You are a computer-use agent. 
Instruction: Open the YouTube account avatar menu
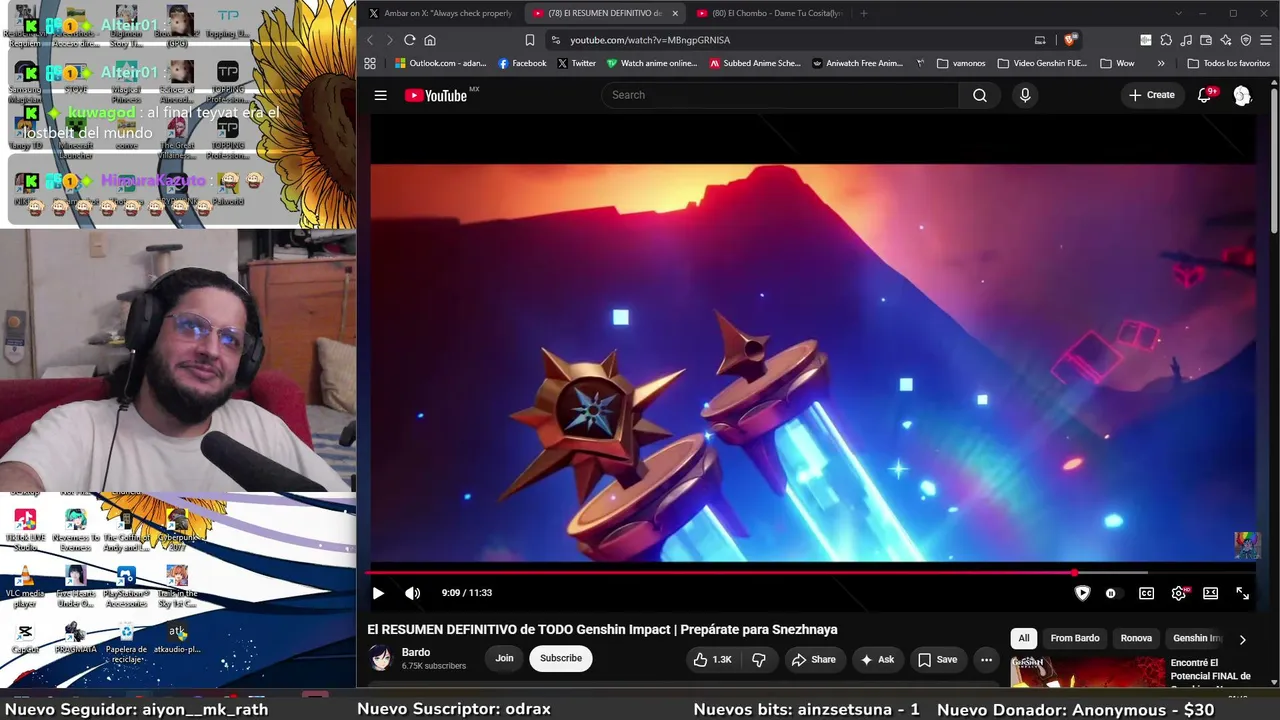pos(1242,95)
